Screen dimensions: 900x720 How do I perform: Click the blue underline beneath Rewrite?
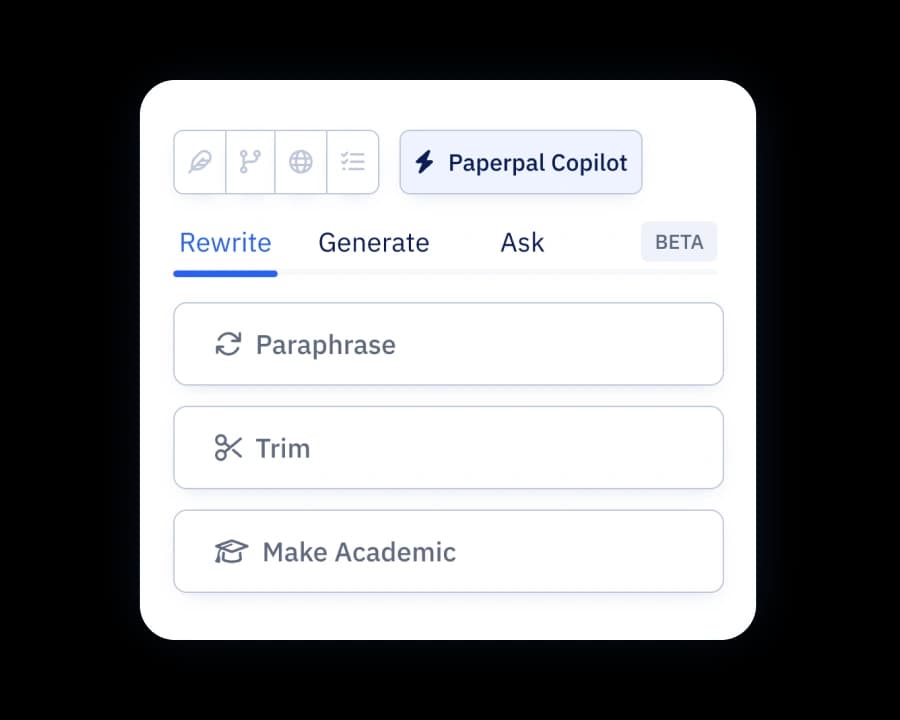click(225, 270)
